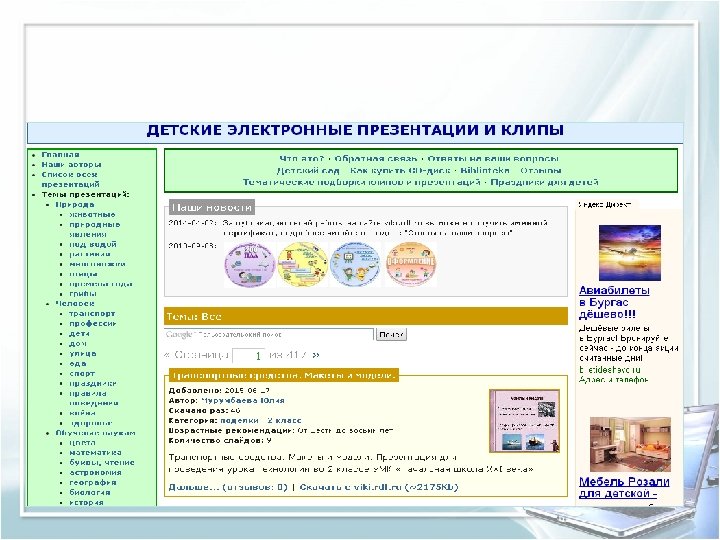
Task: Select спорт subtopic
Action: (82, 373)
